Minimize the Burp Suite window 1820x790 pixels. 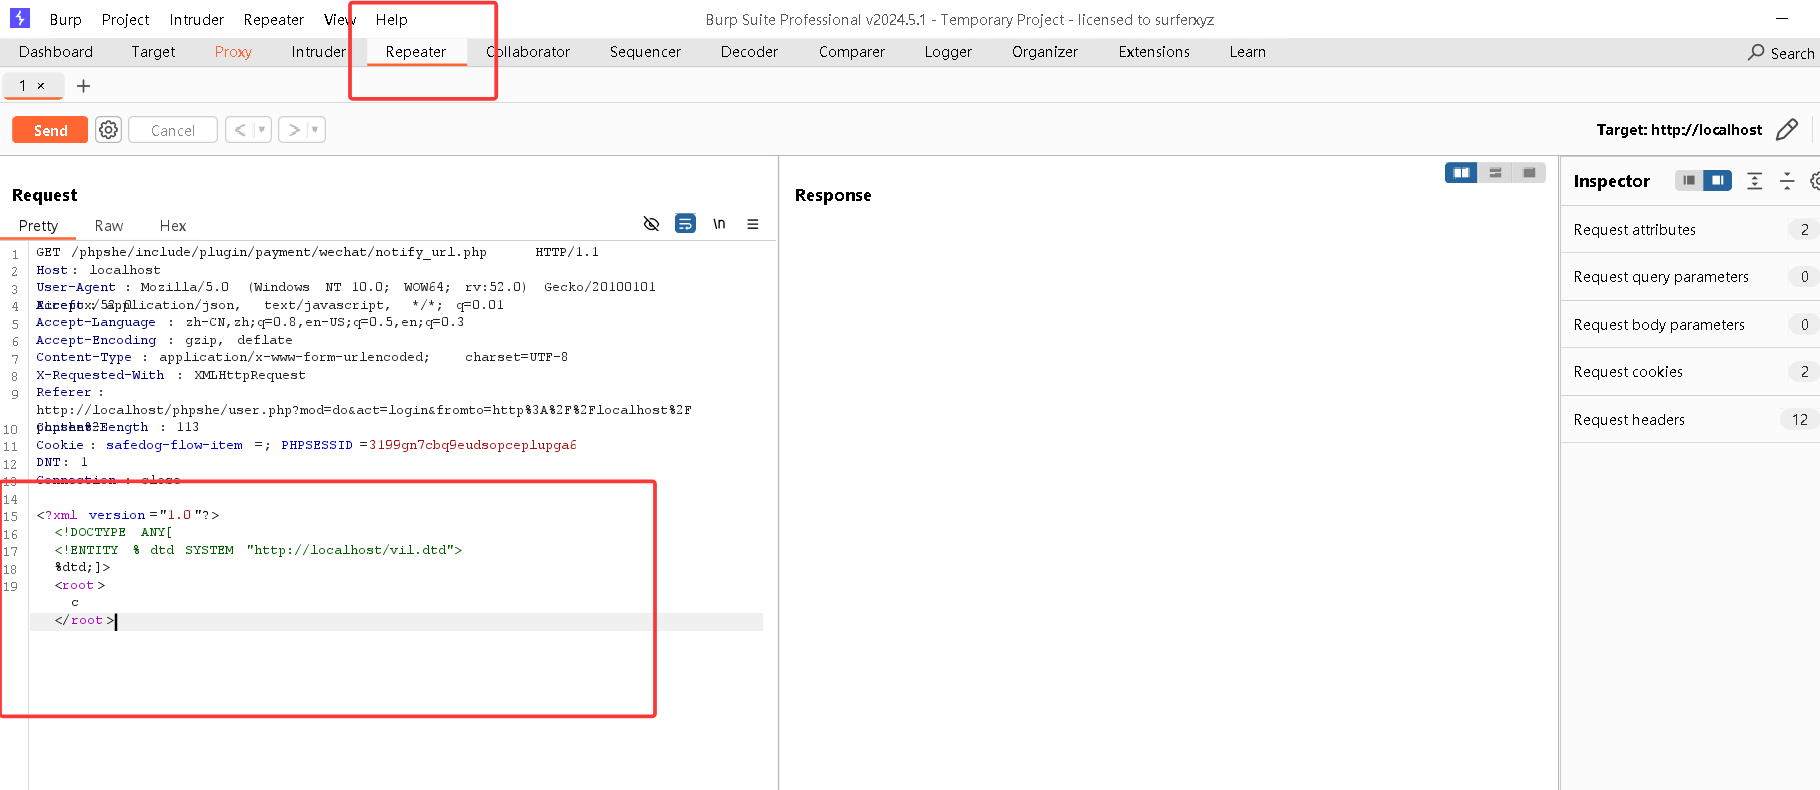1781,19
